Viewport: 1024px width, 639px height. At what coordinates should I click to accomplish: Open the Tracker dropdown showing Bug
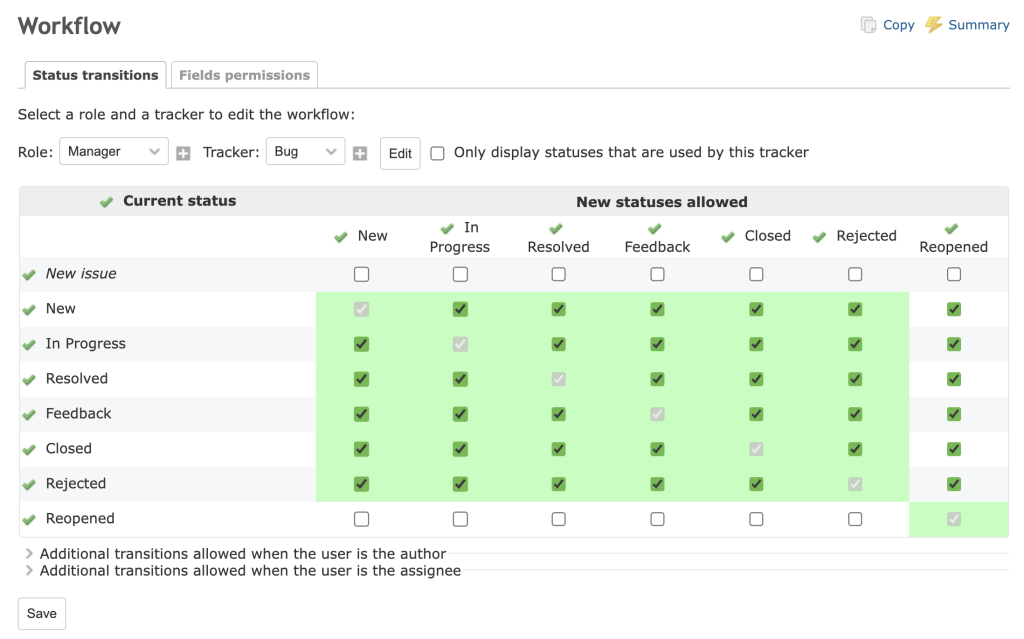point(307,152)
